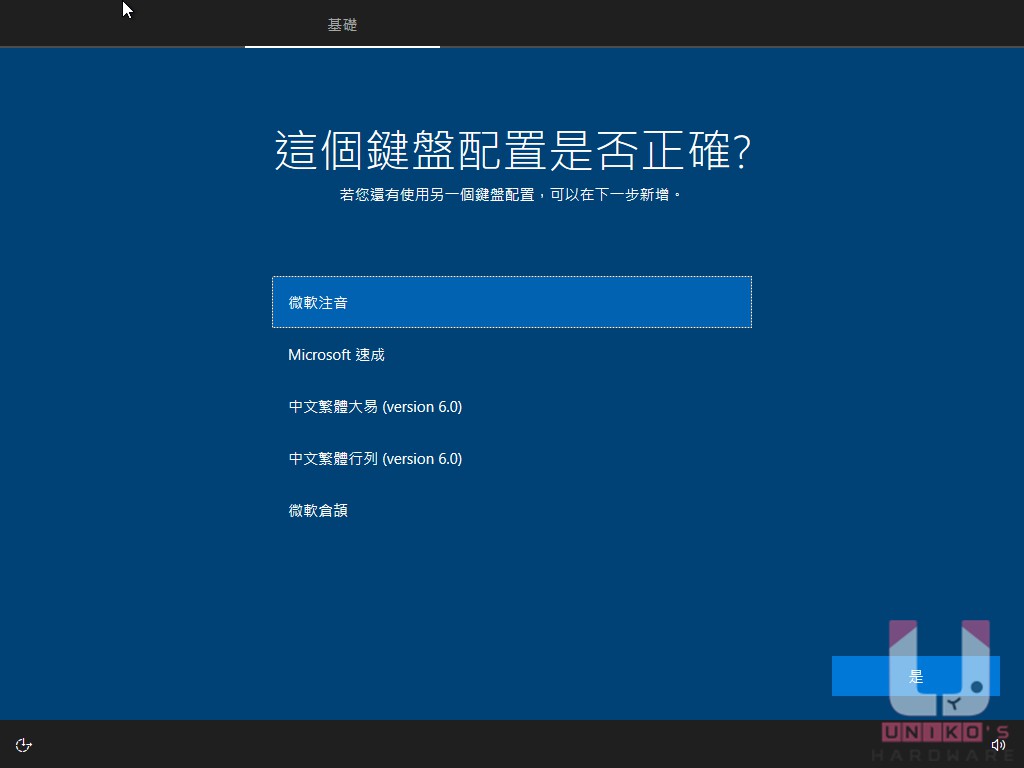Select 中文繁體大易 (version 6.0)
Screen dimensions: 1024x768
512,407
